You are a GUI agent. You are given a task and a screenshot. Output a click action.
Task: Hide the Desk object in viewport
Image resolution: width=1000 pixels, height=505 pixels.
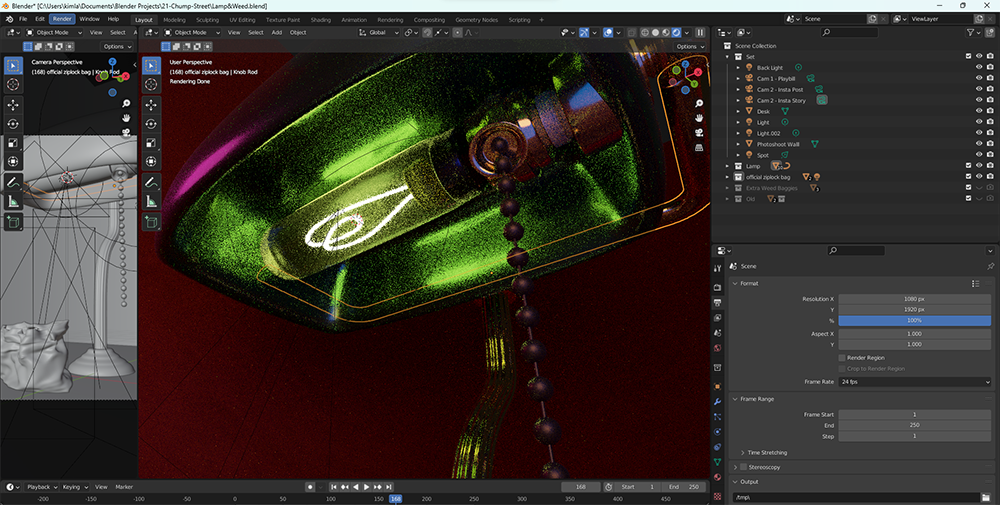979,111
